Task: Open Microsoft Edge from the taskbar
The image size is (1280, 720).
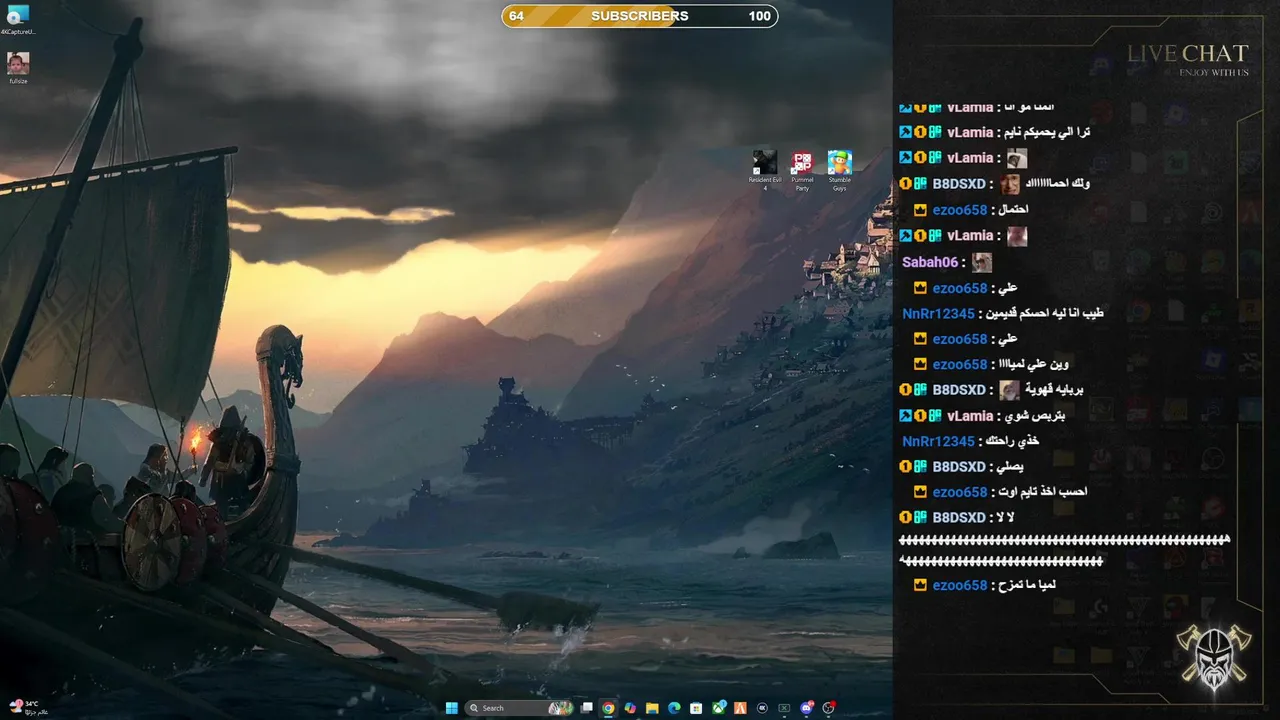Action: click(x=674, y=708)
